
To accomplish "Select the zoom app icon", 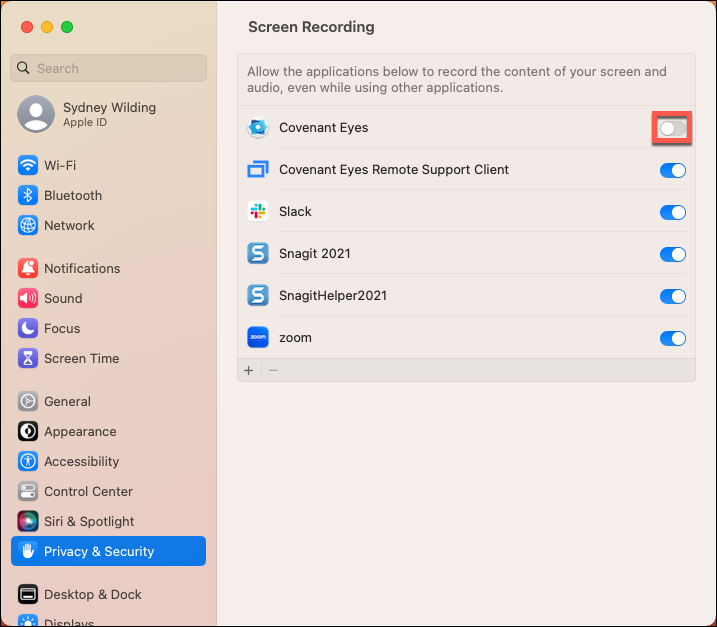I will pos(258,338).
